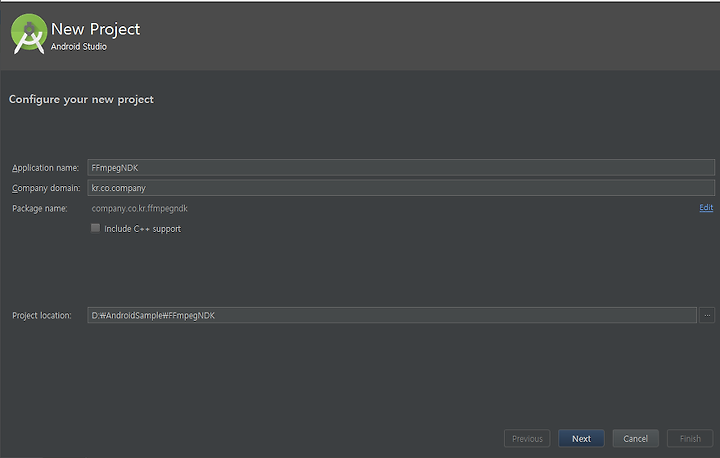Image resolution: width=720 pixels, height=458 pixels.
Task: Click the greyed-out Finish button
Action: pyautogui.click(x=690, y=438)
